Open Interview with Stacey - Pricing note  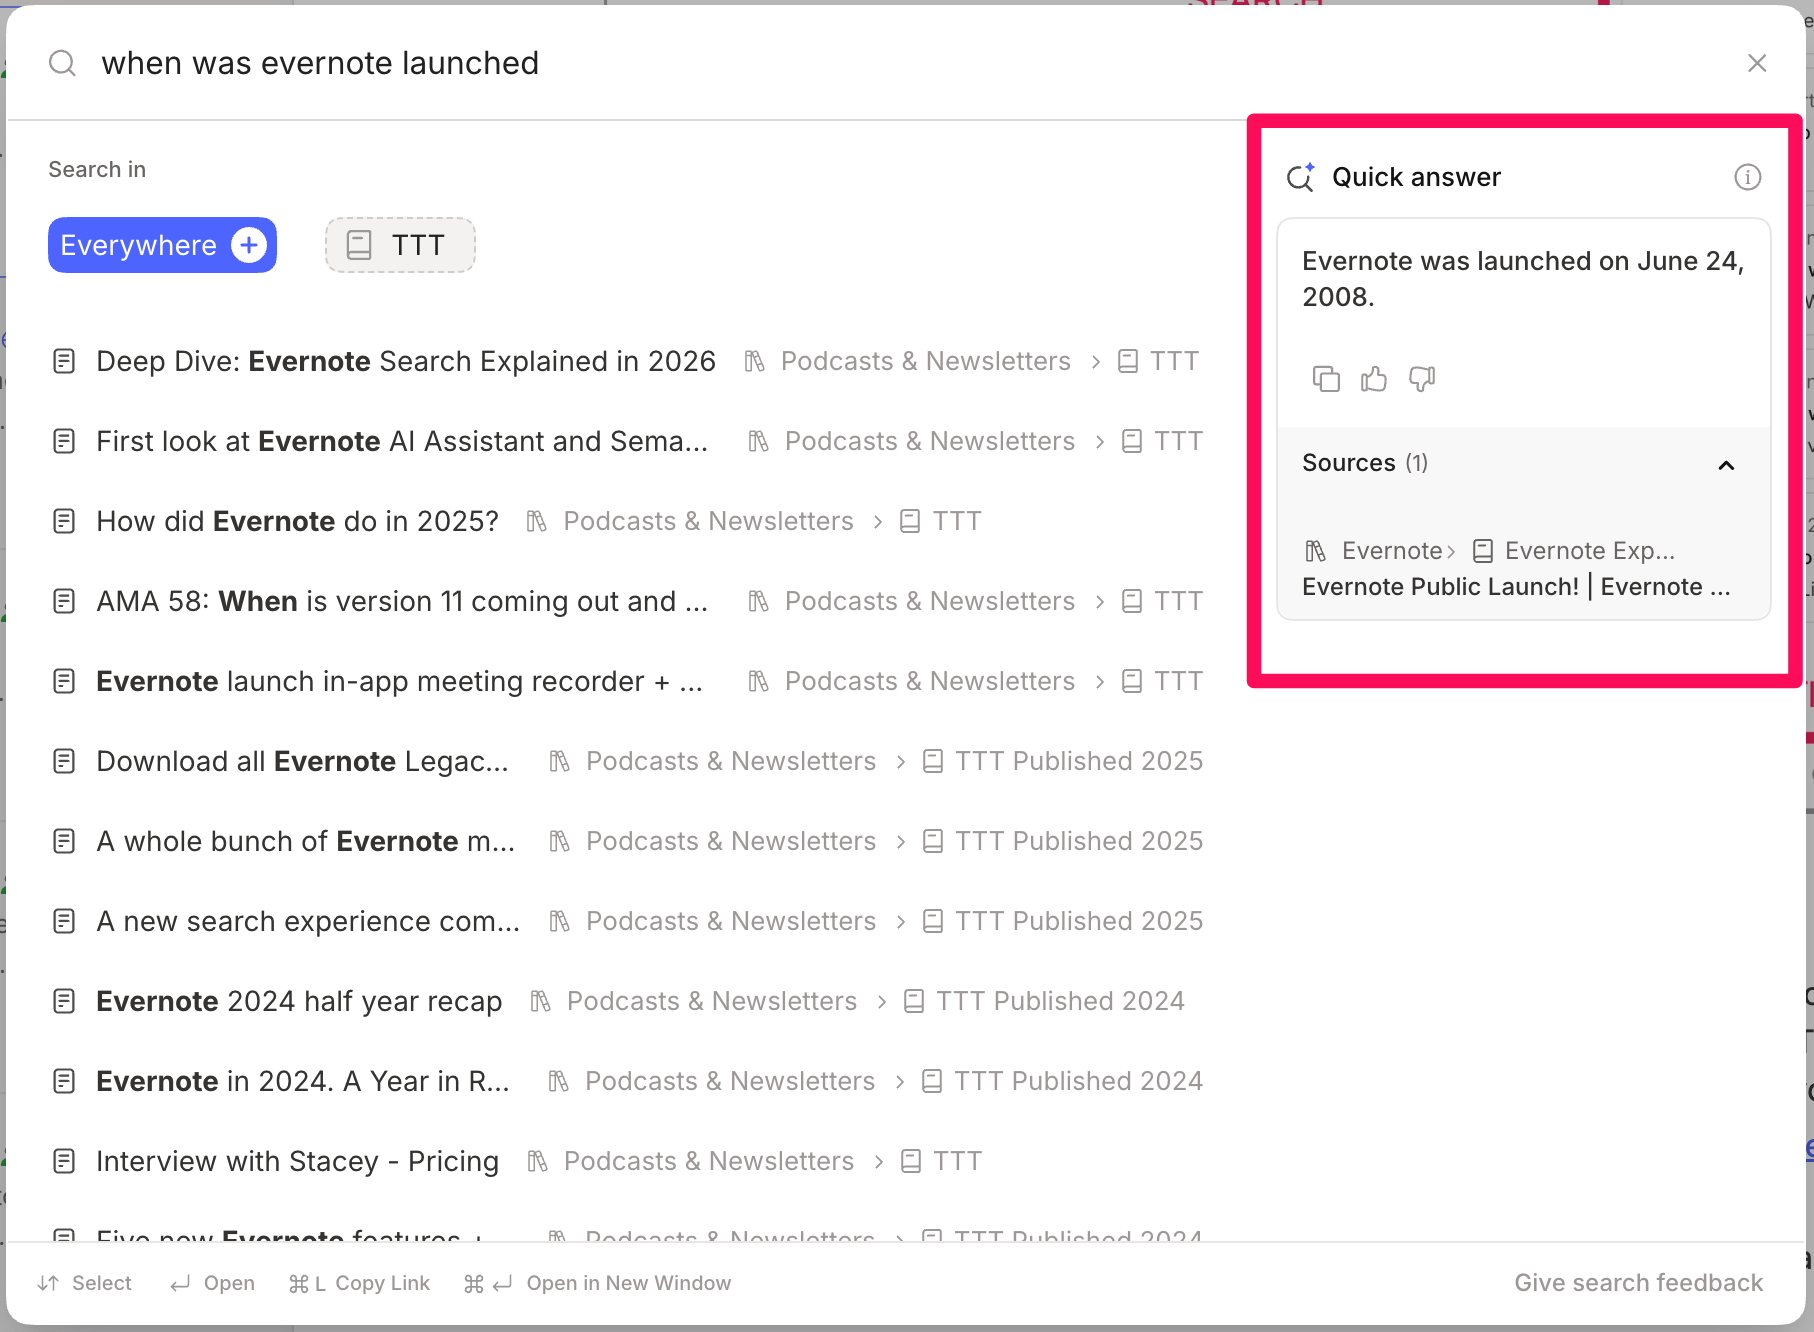[297, 1161]
